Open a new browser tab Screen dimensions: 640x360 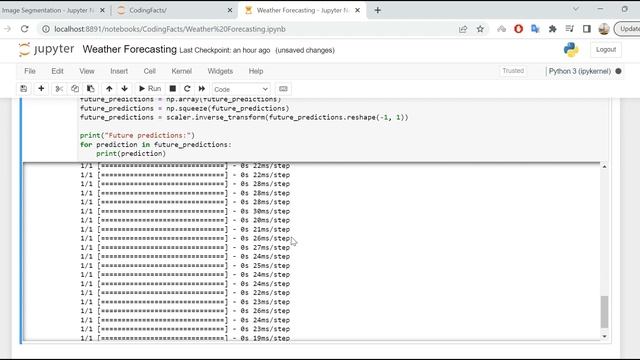[x=378, y=10]
